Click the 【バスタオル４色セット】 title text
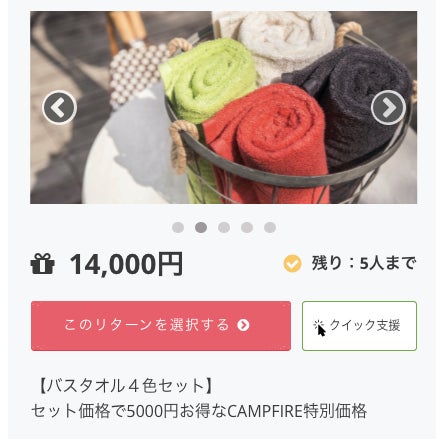Screen dimensions: 436x439 click(123, 386)
